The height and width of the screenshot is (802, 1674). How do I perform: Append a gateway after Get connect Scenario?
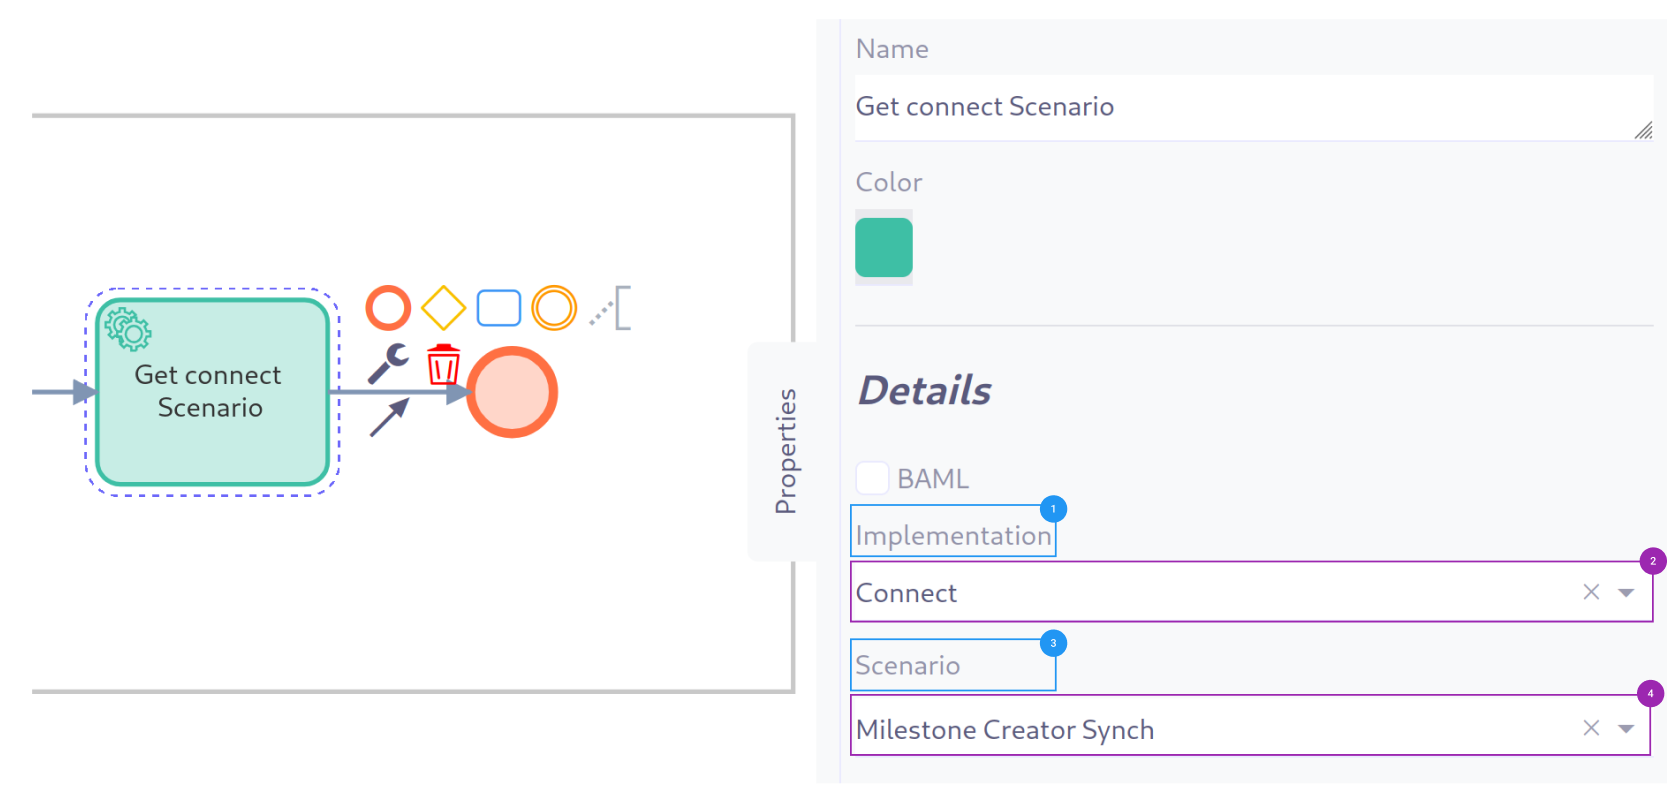pos(444,308)
